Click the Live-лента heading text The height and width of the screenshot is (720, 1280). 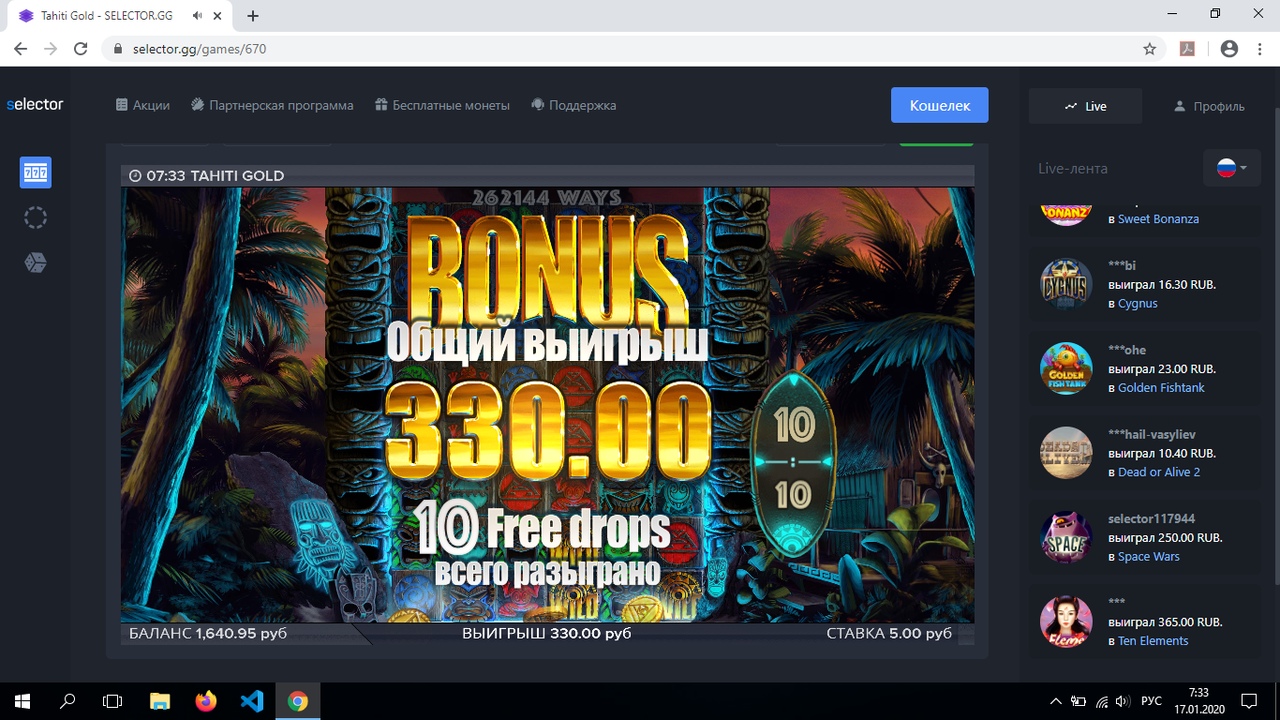click(x=1072, y=169)
